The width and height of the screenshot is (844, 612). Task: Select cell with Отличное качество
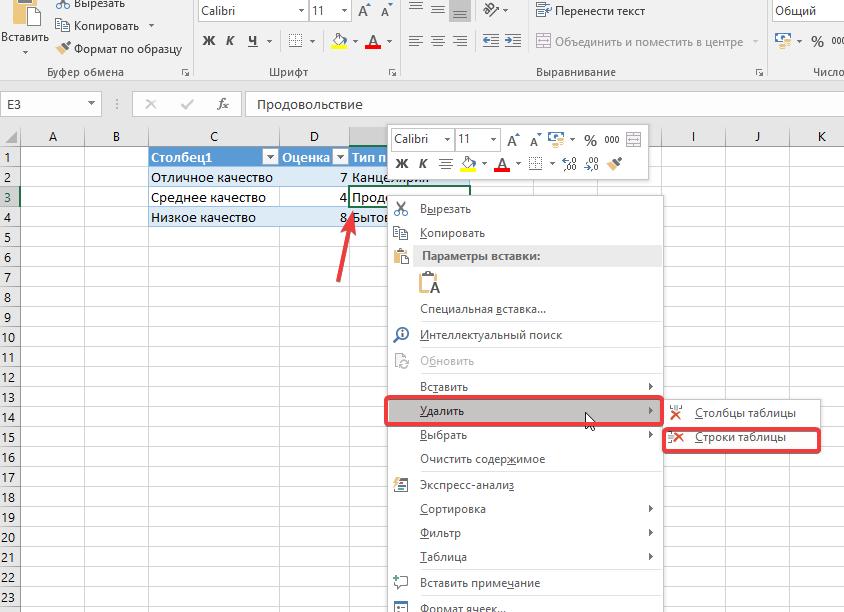(x=214, y=177)
